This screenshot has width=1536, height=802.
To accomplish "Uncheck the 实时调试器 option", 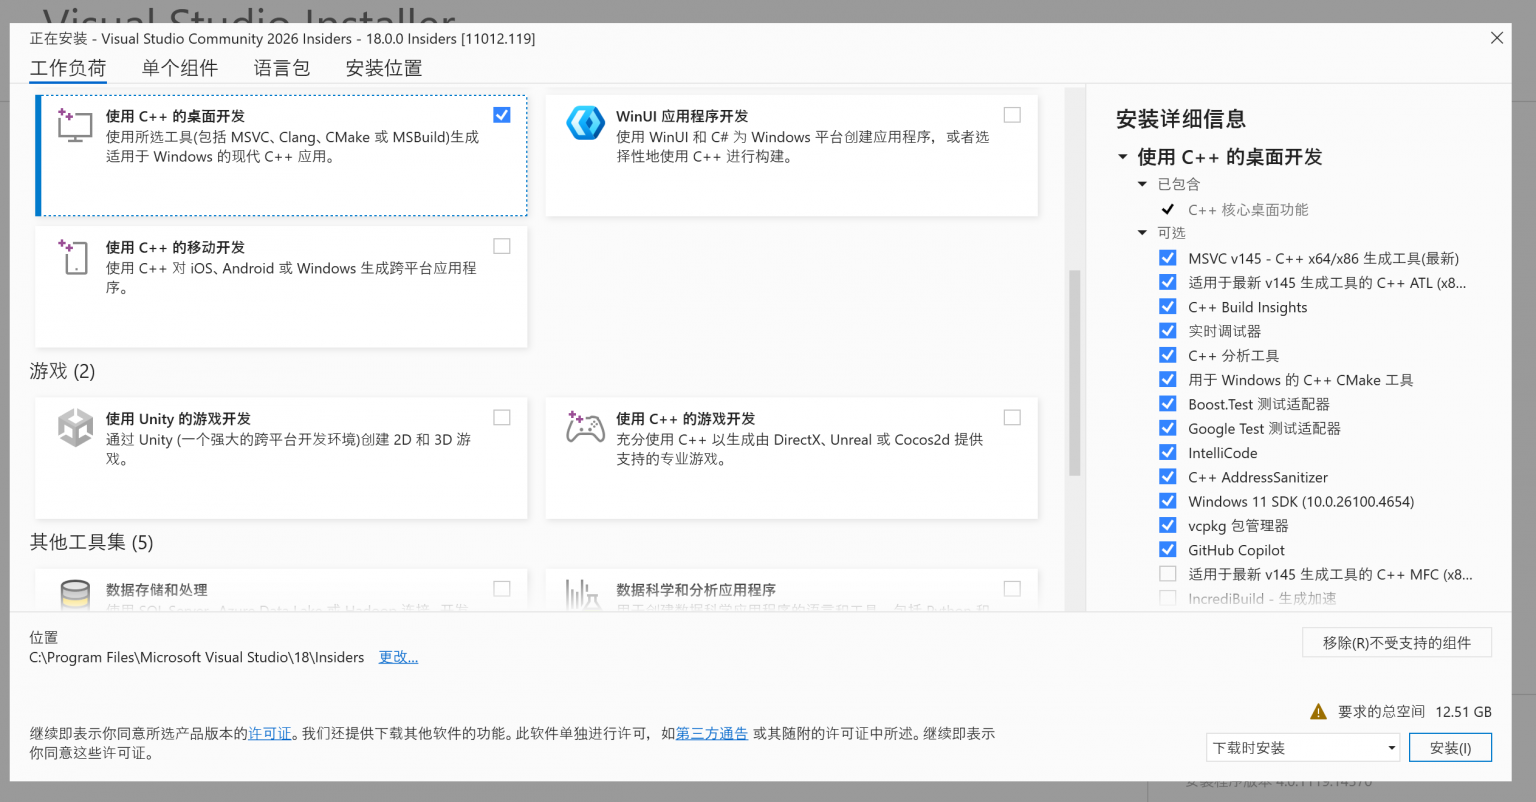I will pos(1167,331).
